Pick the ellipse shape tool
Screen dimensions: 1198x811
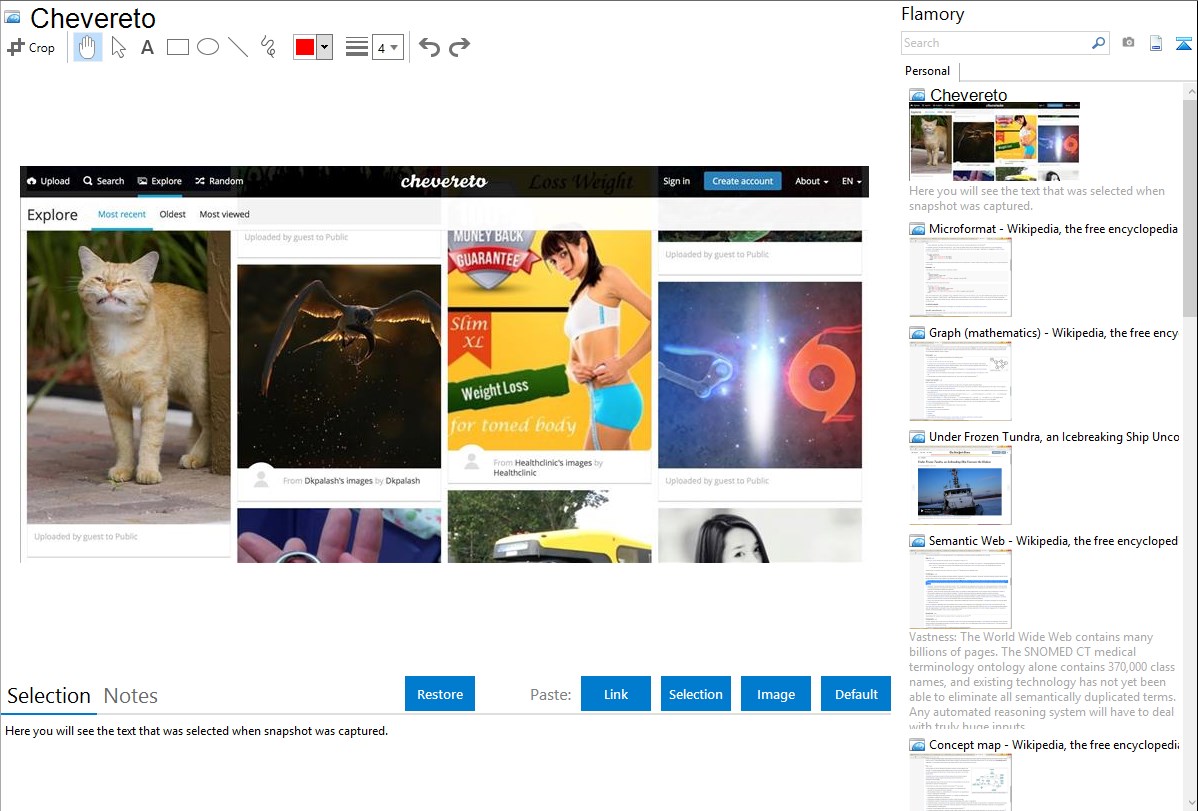[208, 47]
